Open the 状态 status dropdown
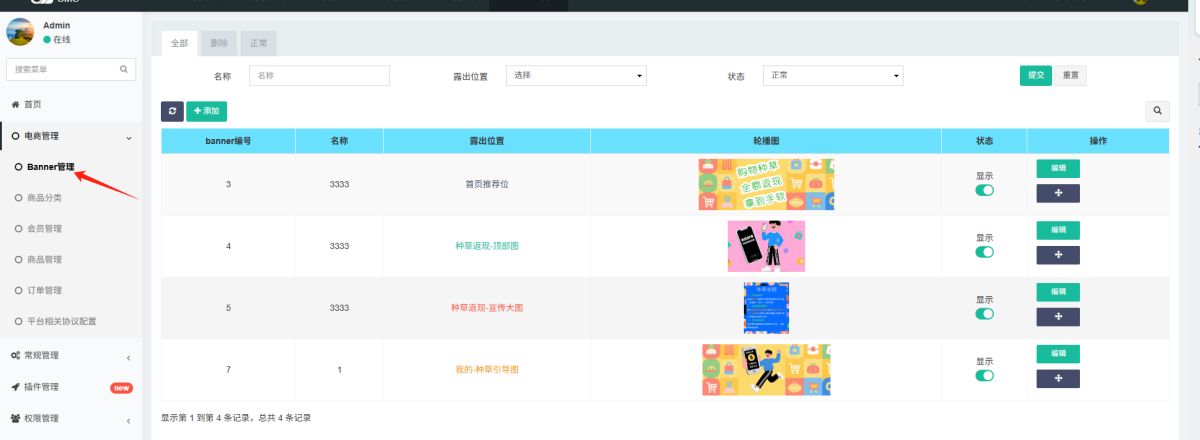The image size is (1200, 440). click(833, 76)
